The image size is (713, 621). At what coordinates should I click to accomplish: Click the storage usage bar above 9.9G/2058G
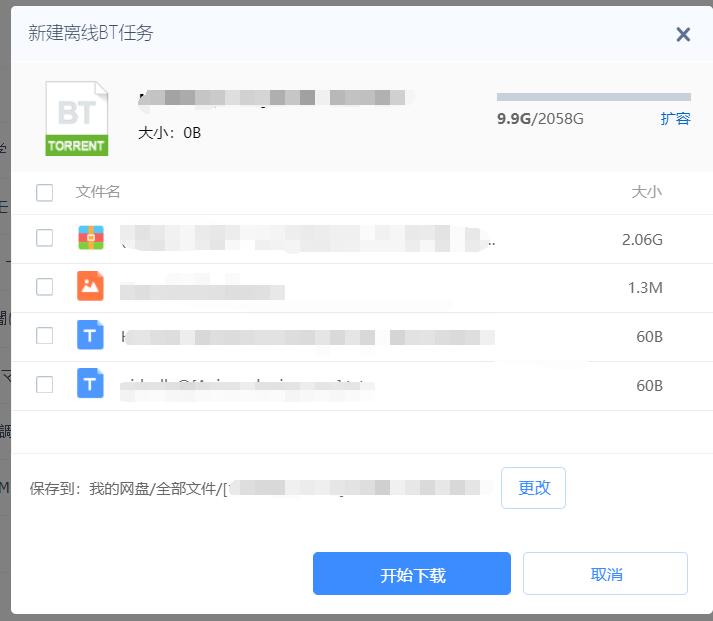pyautogui.click(x=593, y=97)
